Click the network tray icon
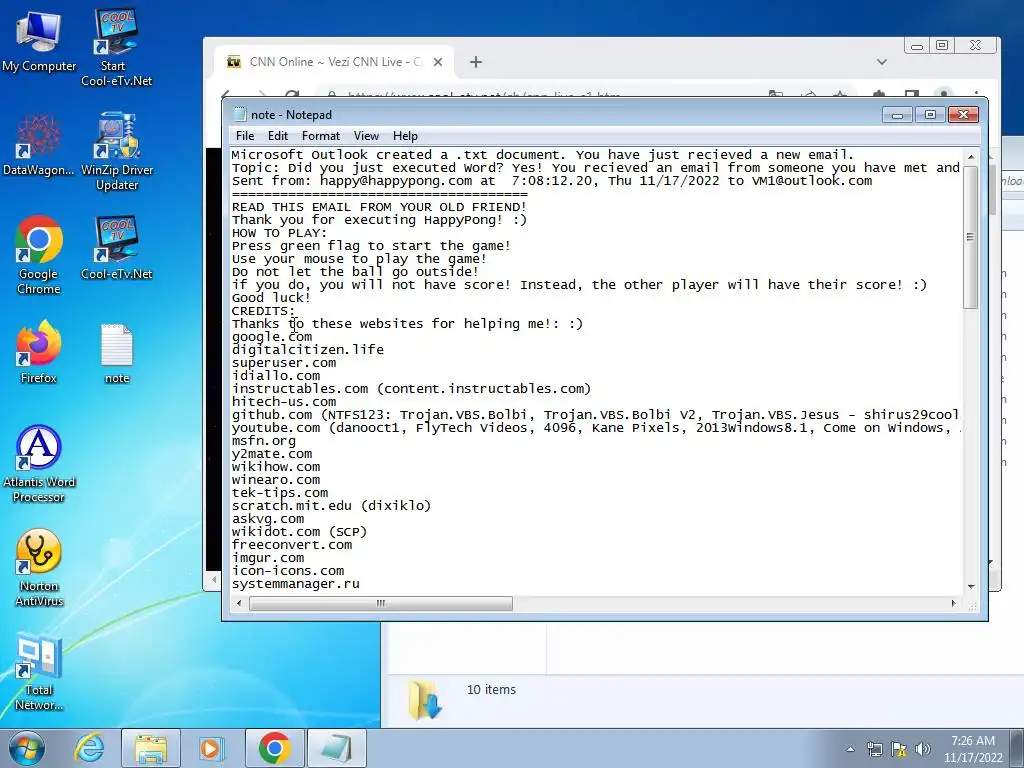Screen dimensions: 1024x768 click(874, 749)
